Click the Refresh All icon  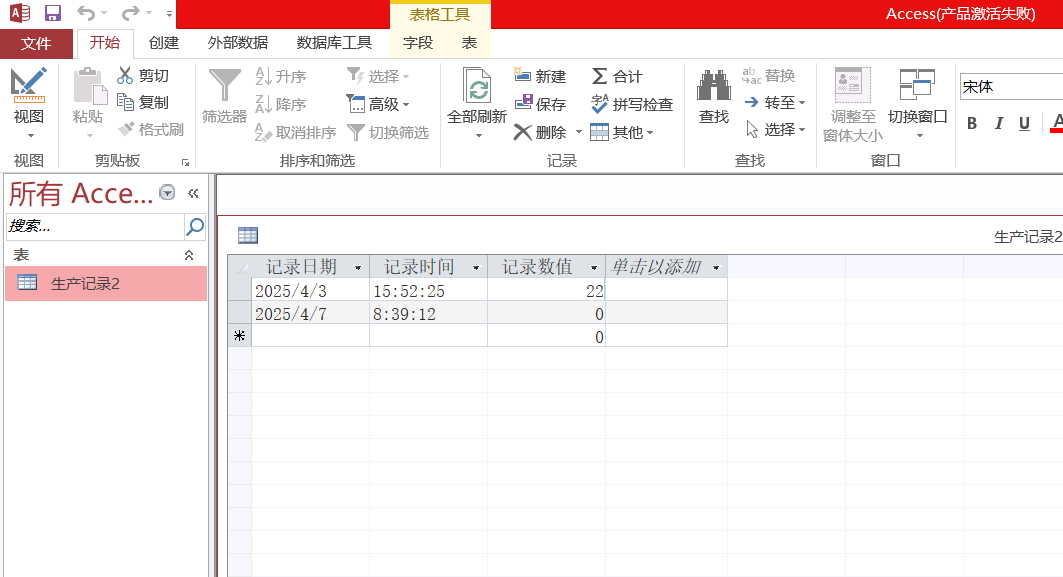coord(477,87)
